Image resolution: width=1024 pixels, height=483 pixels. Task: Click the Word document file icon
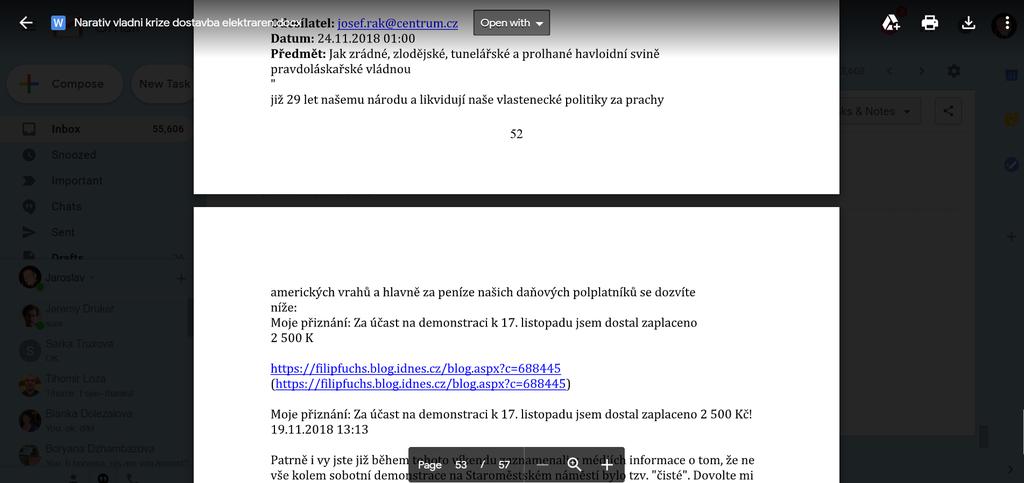58,23
